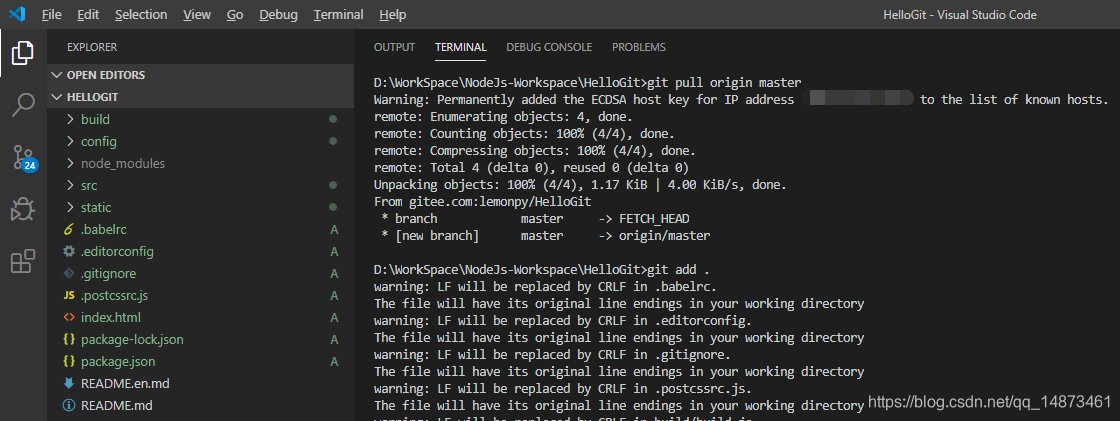Open the File menu
The height and width of the screenshot is (421, 1120).
point(51,14)
